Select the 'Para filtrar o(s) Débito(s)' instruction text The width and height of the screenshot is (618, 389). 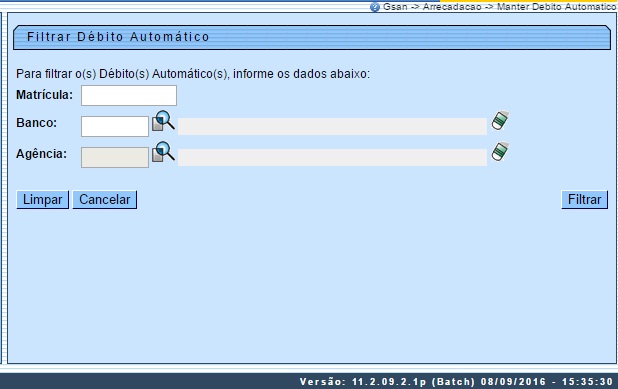(x=193, y=74)
